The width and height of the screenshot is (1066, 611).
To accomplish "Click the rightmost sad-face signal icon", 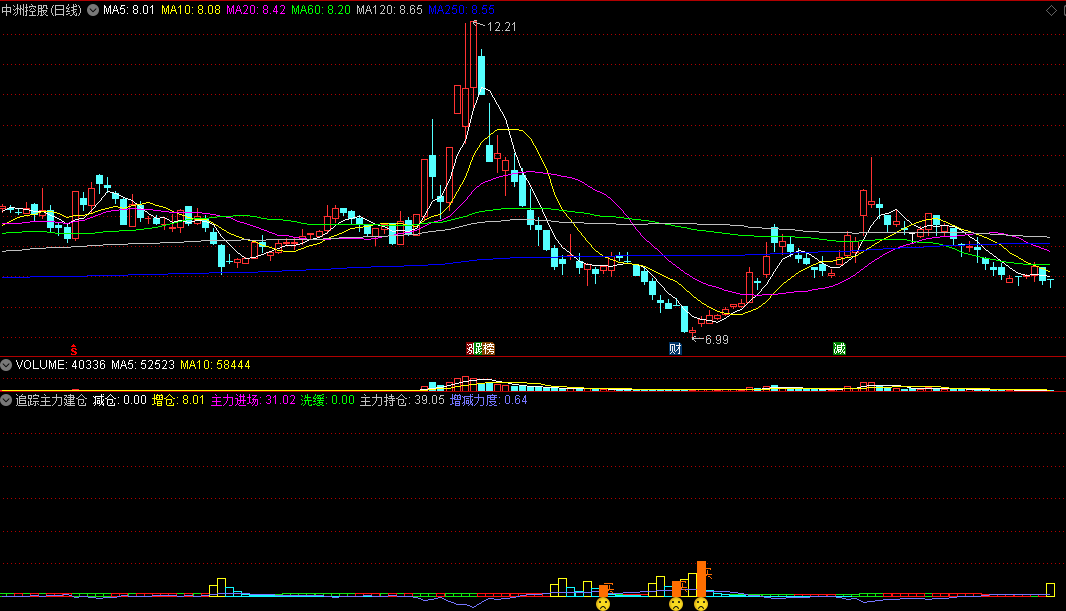I will point(701,604).
